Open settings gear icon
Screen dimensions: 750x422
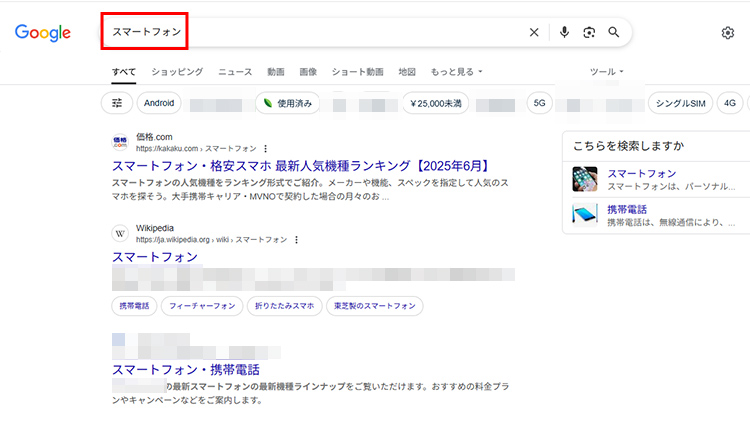pos(727,32)
